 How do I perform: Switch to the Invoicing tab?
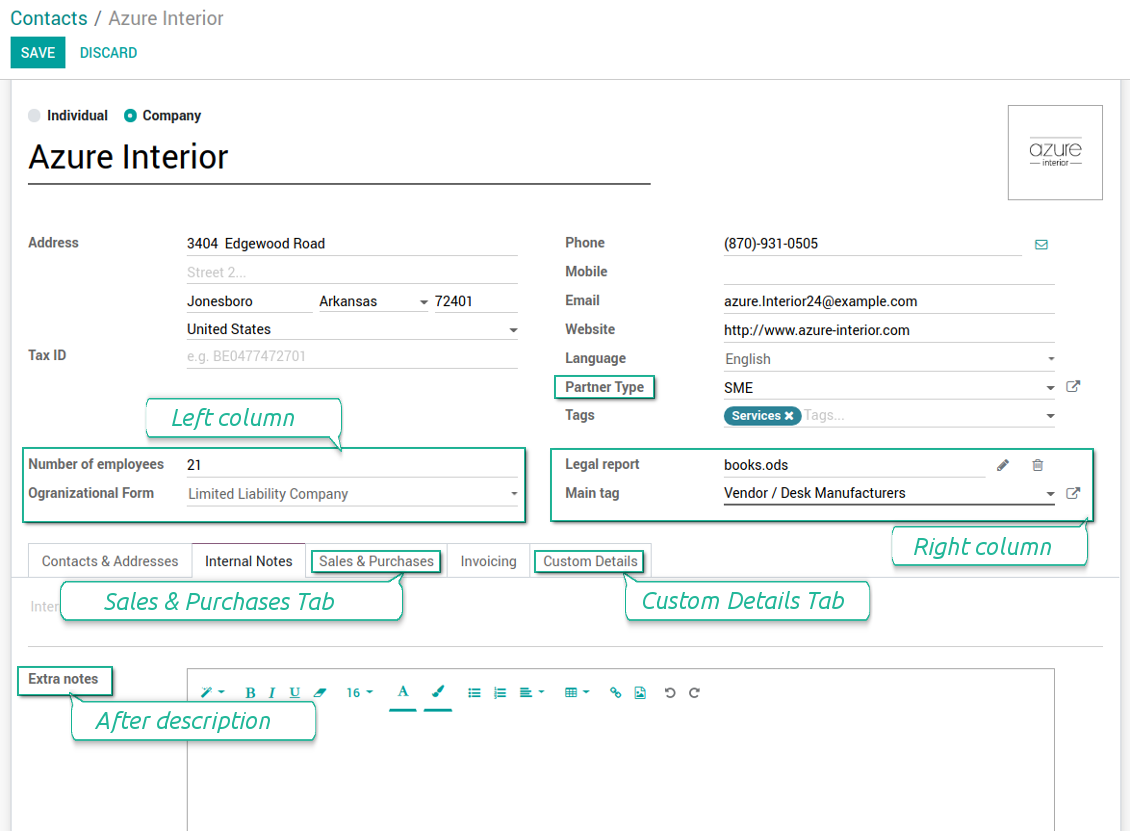488,562
